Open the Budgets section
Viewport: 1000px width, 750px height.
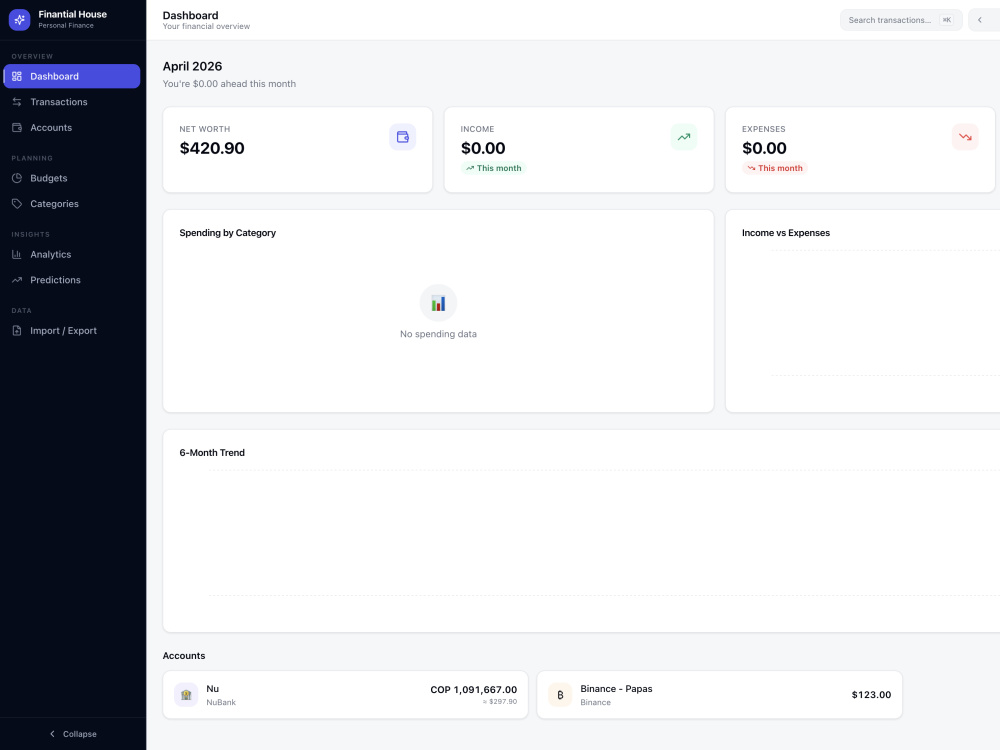(x=71, y=178)
